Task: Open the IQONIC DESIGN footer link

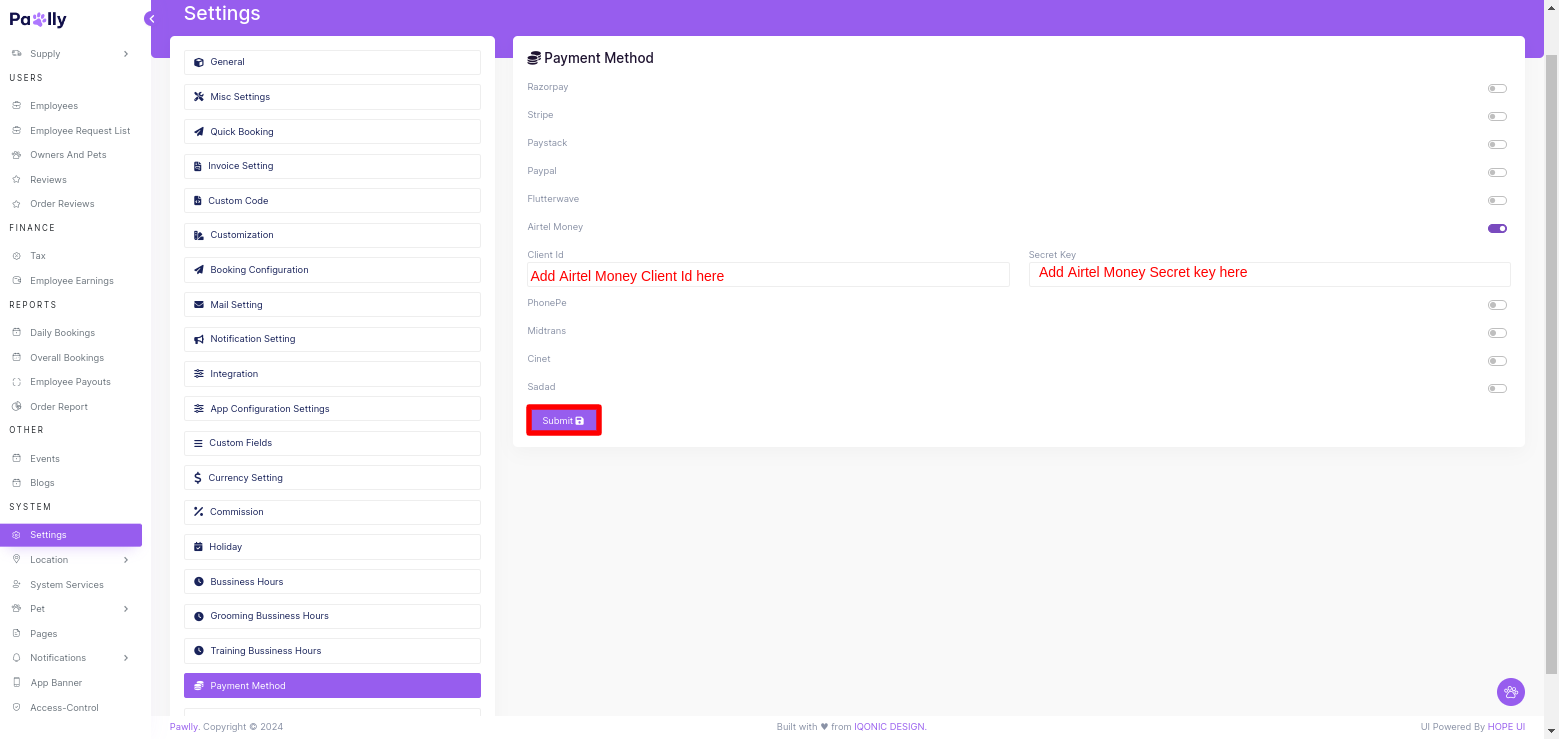Action: pyautogui.click(x=890, y=727)
